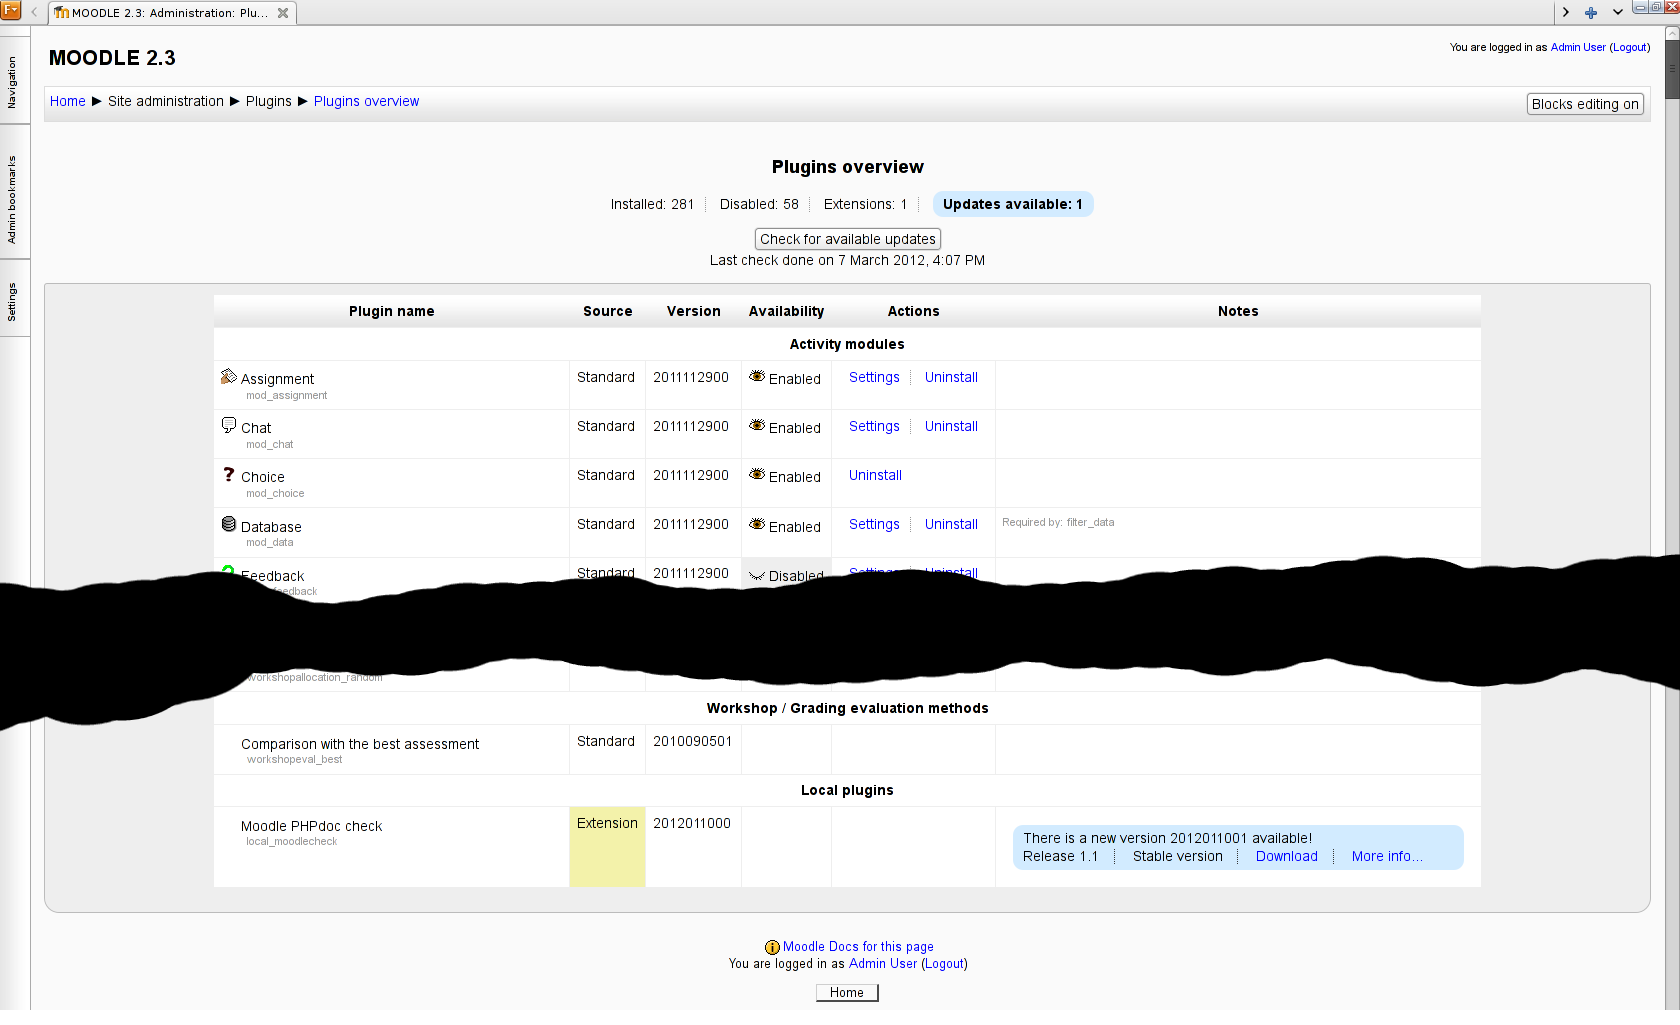Click the Database module icon
Screen dimensions: 1680x1025
click(x=229, y=524)
